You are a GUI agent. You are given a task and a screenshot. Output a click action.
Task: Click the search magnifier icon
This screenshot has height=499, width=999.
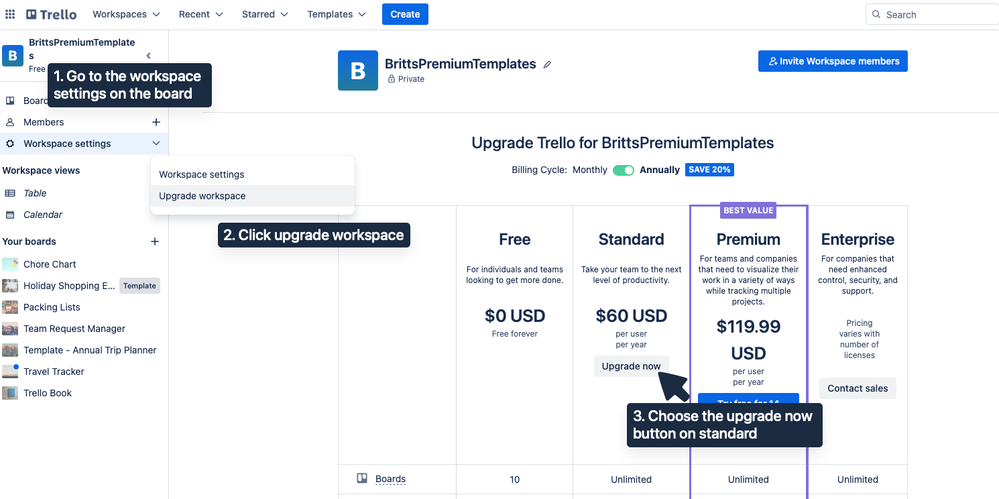(877, 15)
